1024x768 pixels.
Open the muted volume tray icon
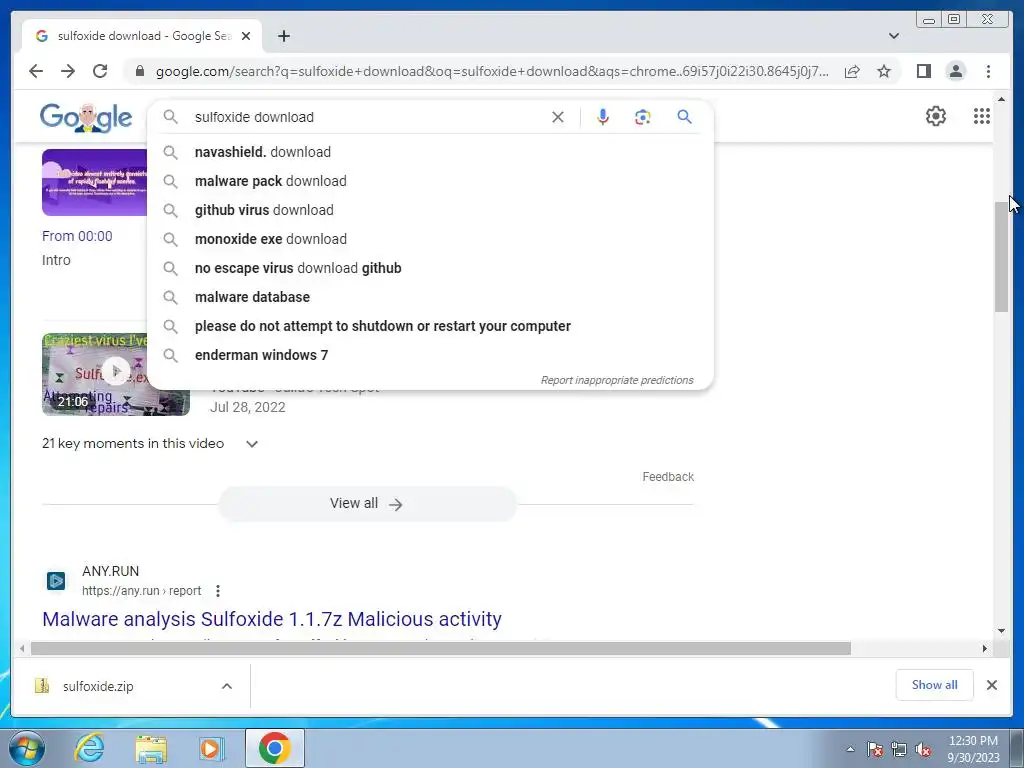[x=923, y=749]
